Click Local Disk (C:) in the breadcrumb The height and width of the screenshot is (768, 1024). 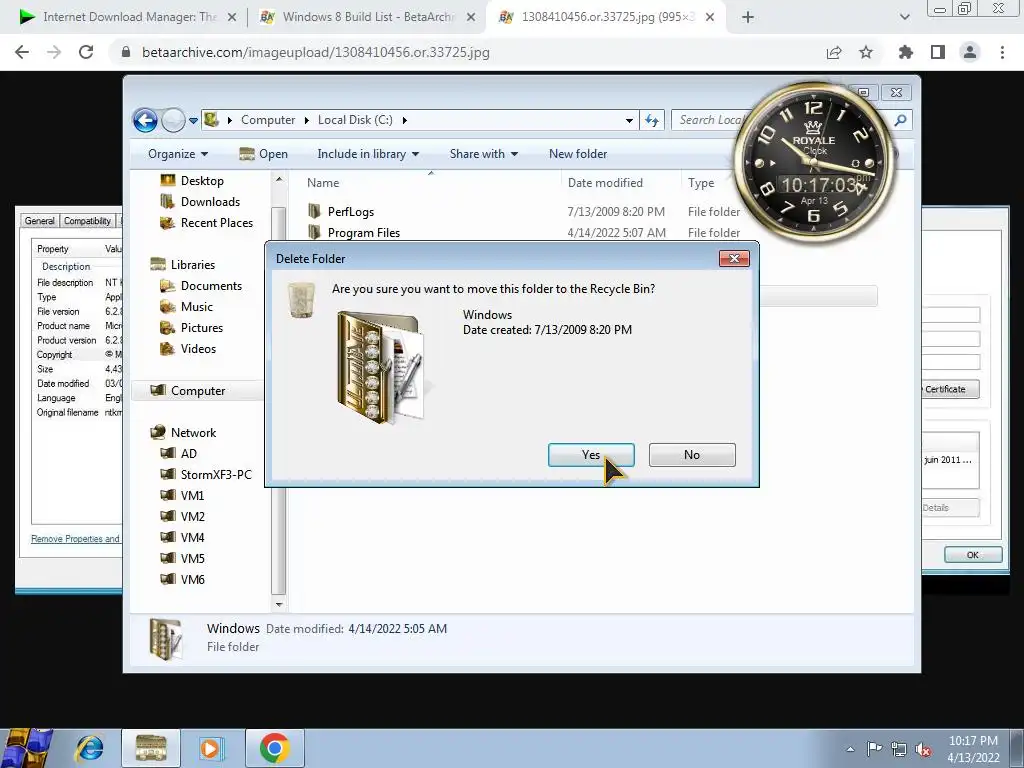(x=355, y=120)
